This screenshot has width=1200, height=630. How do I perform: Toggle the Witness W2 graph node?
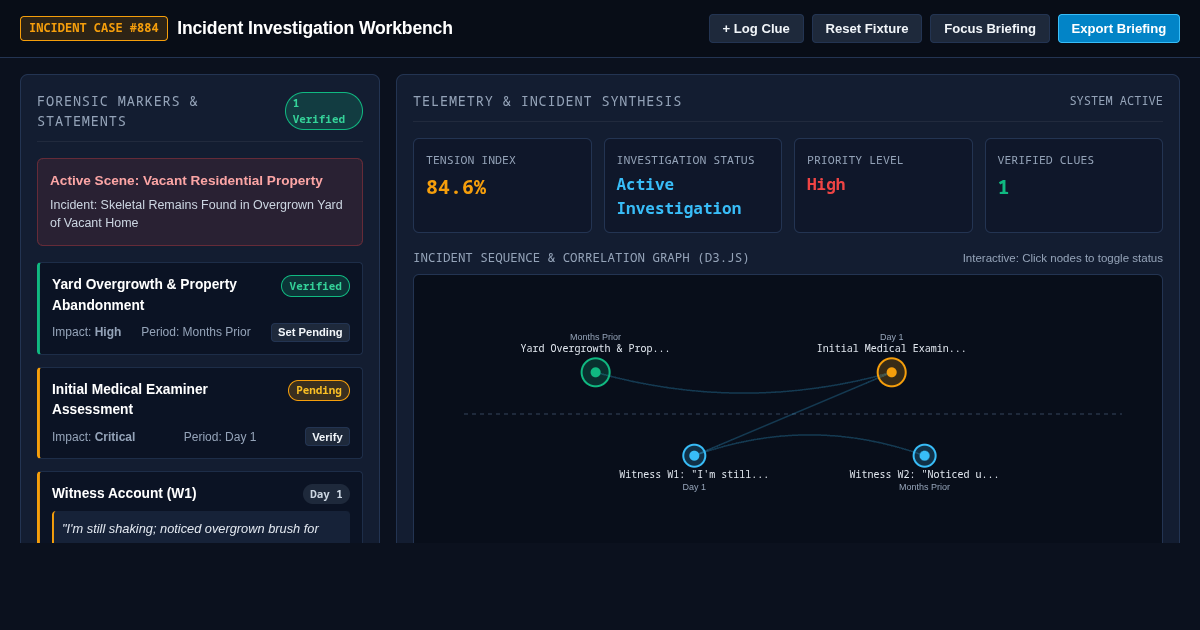coord(924,456)
